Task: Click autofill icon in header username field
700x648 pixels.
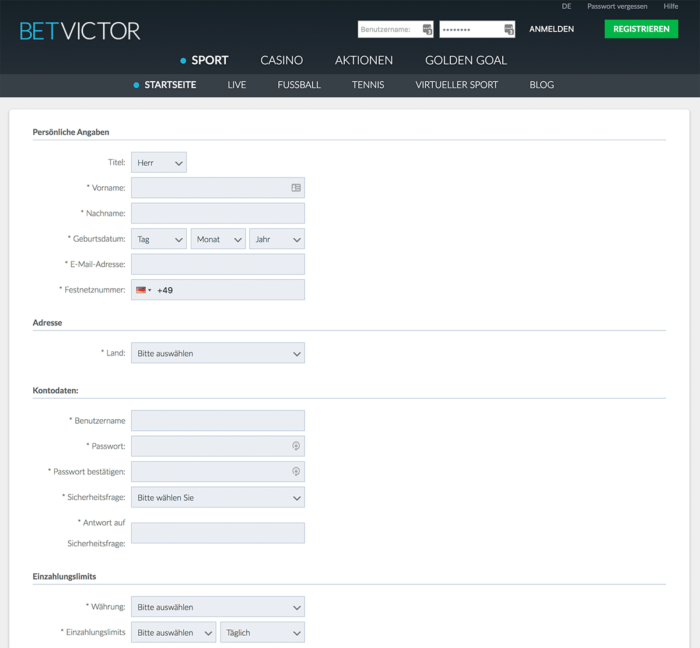Action: point(427,29)
